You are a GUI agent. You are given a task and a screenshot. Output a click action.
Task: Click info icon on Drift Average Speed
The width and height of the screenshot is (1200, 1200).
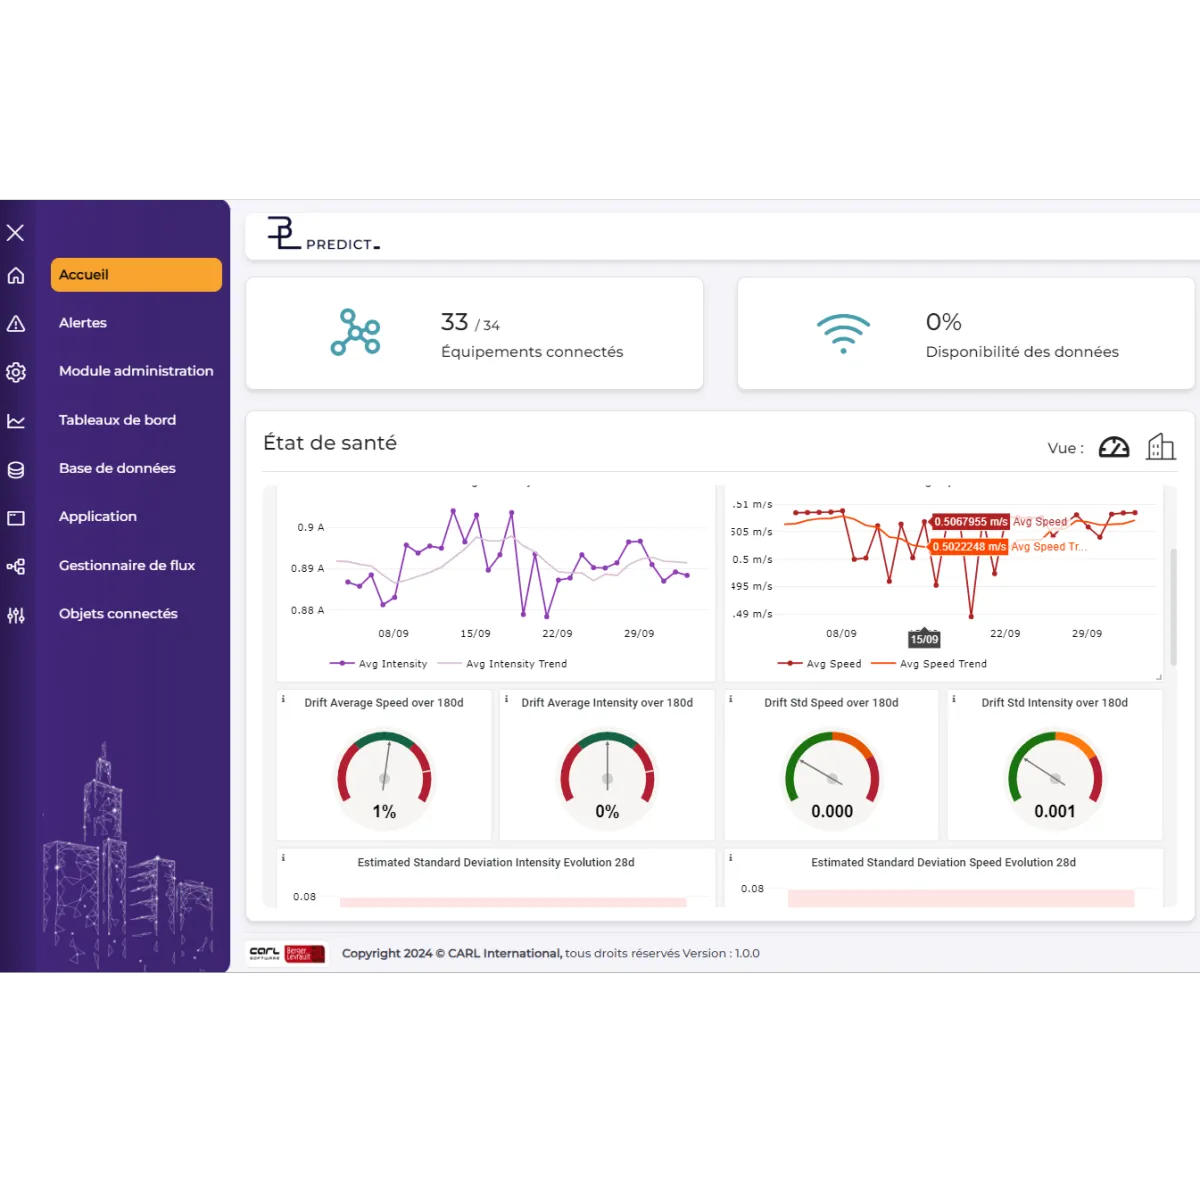point(284,700)
